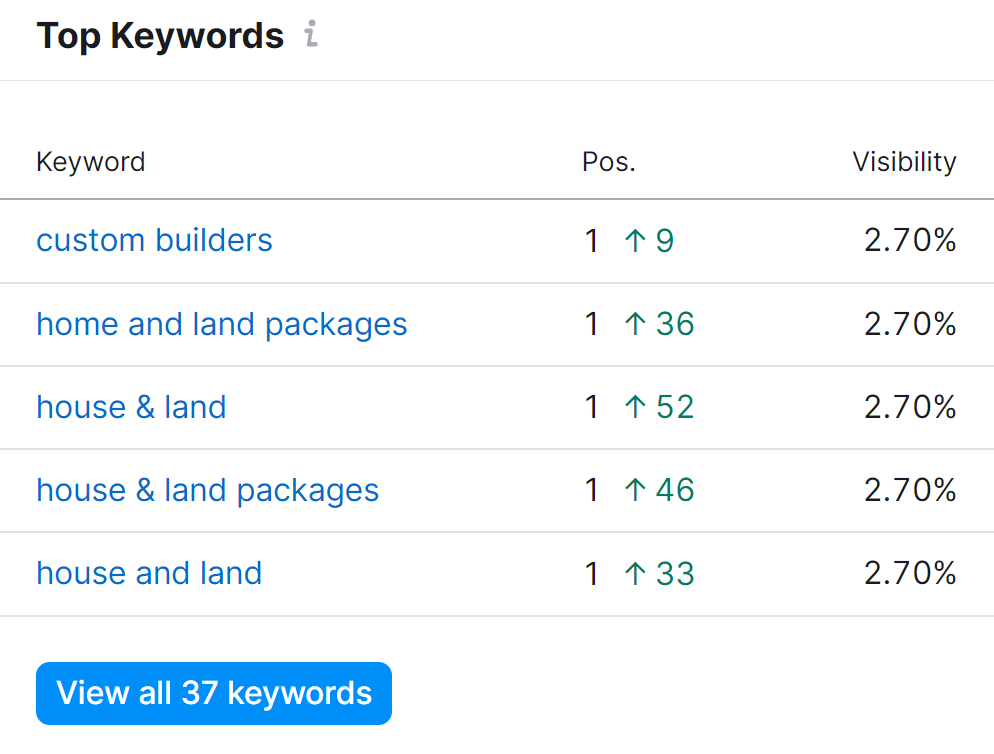
Task: Open the custom builders keyword link
Action: click(154, 240)
